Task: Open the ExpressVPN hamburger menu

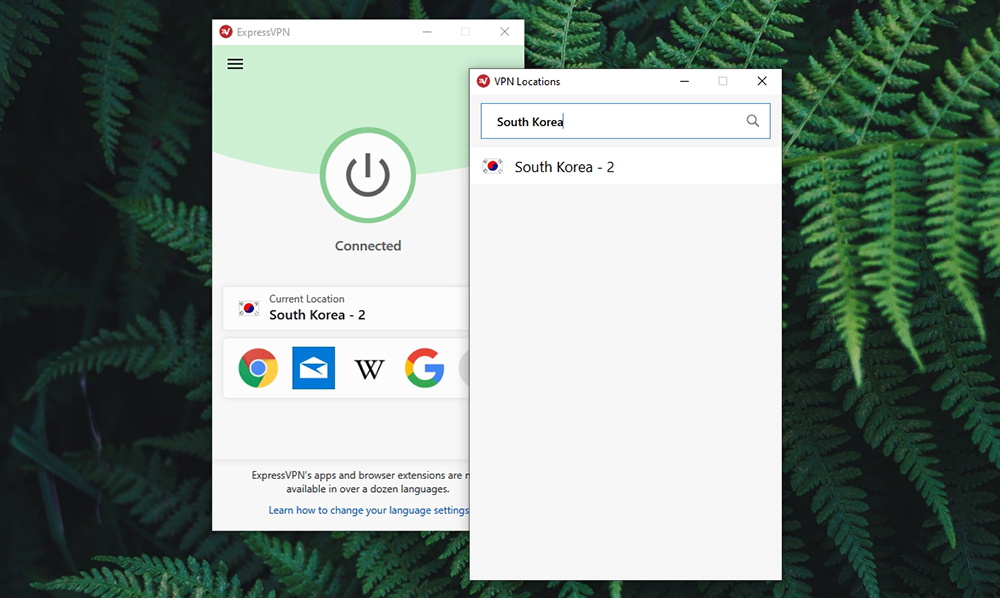Action: tap(235, 64)
